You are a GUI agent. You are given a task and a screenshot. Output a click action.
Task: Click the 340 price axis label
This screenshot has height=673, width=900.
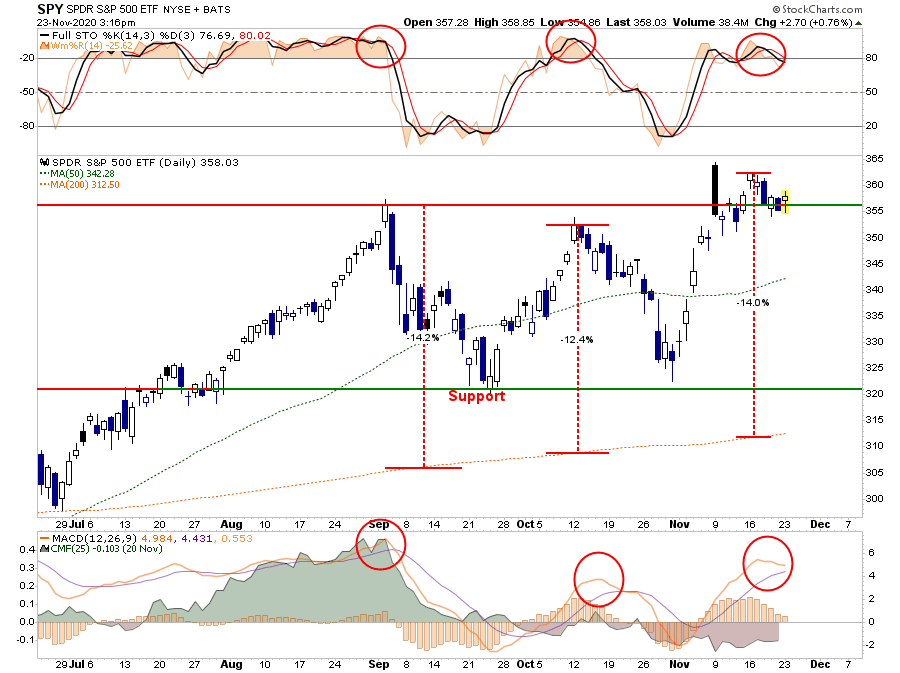tap(875, 290)
